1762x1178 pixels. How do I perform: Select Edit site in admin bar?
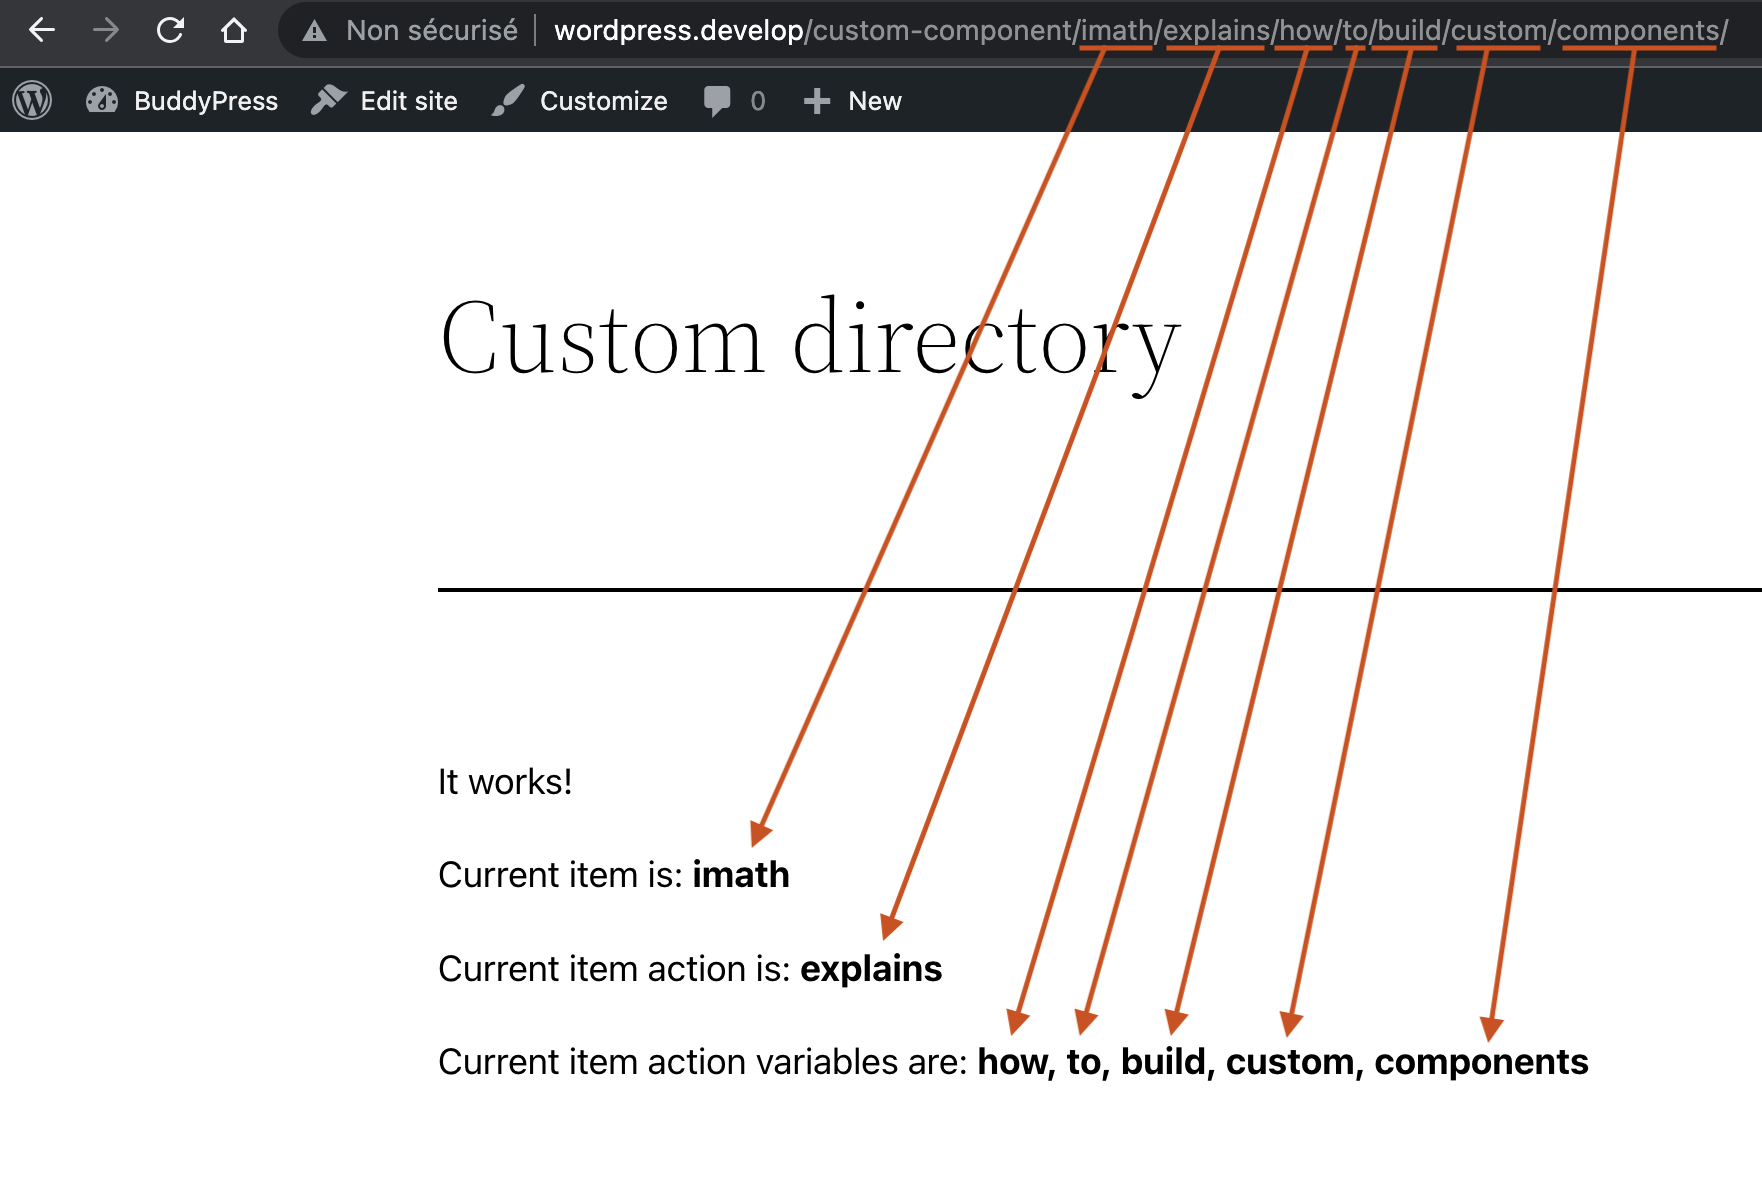[385, 101]
